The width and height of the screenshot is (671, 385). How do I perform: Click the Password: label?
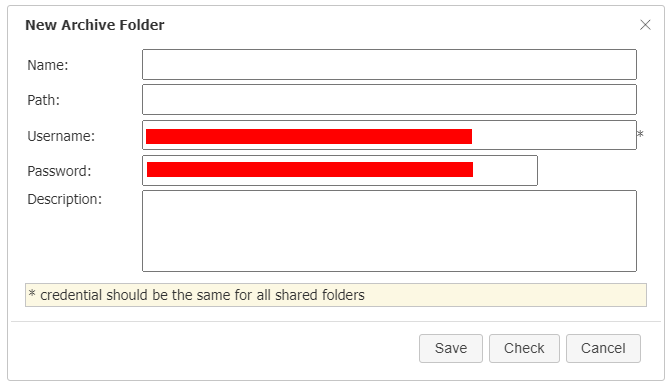click(x=59, y=171)
